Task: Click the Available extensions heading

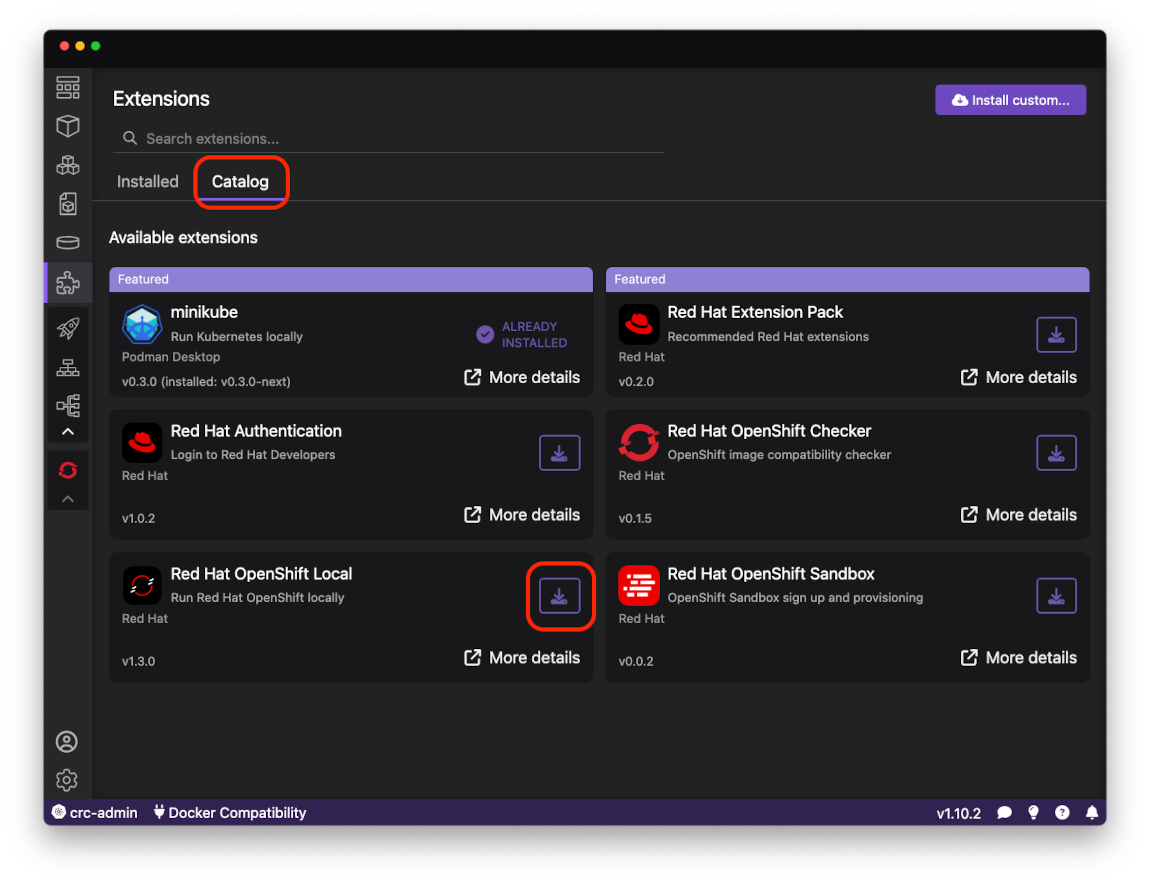Action: coord(183,238)
